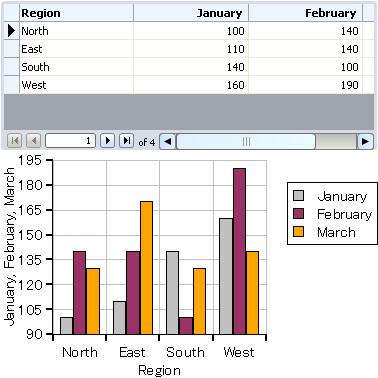Click the gray January legend swatch
The width and height of the screenshot is (378, 378).
click(x=298, y=196)
